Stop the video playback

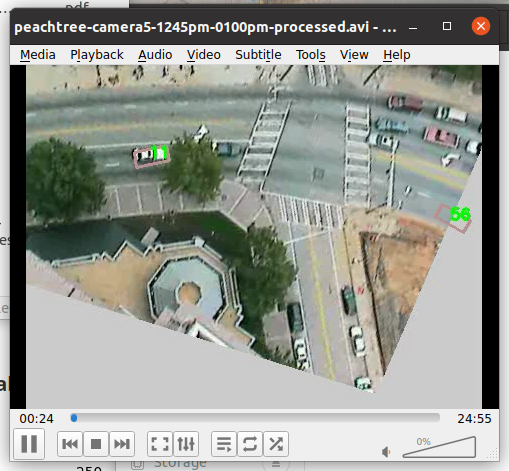point(96,444)
